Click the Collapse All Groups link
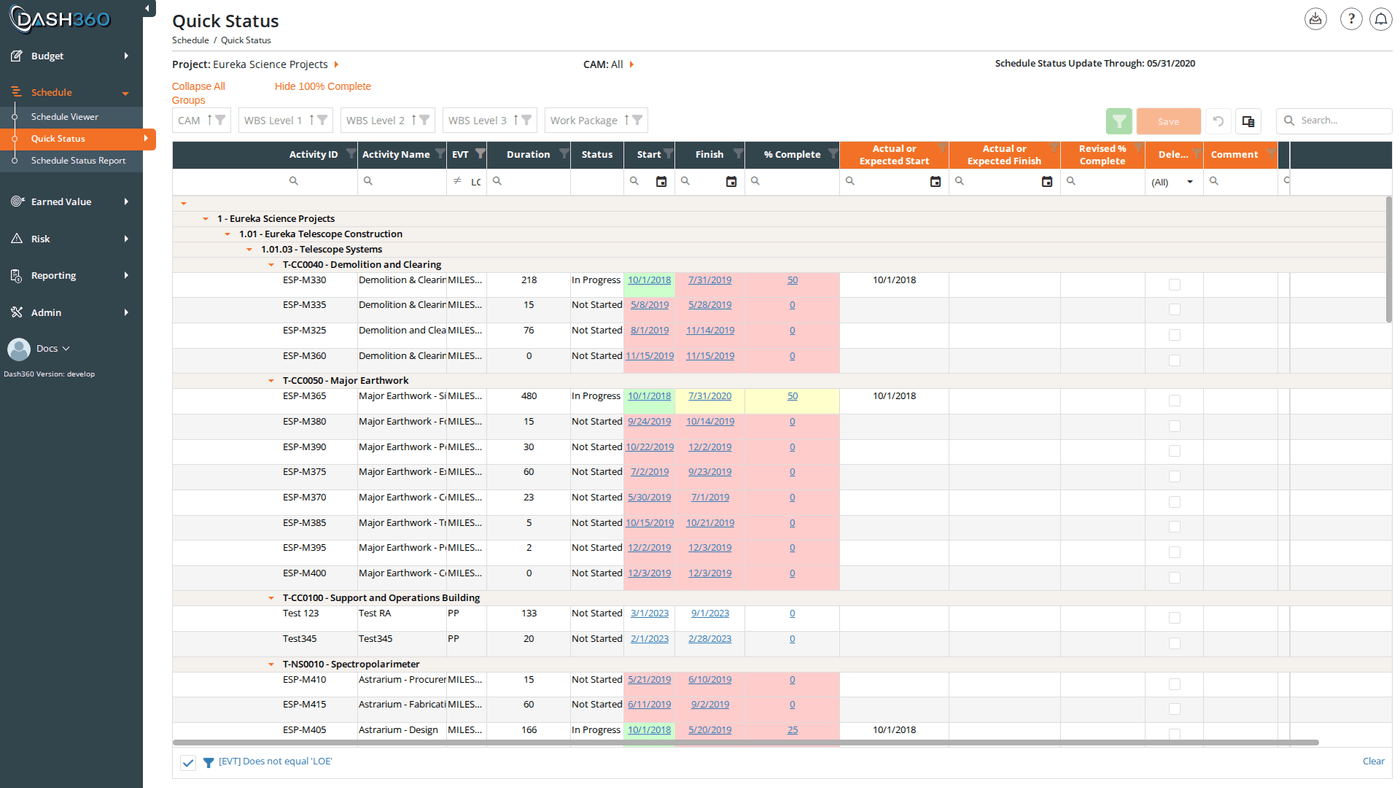This screenshot has height=788, width=1400. click(x=198, y=93)
